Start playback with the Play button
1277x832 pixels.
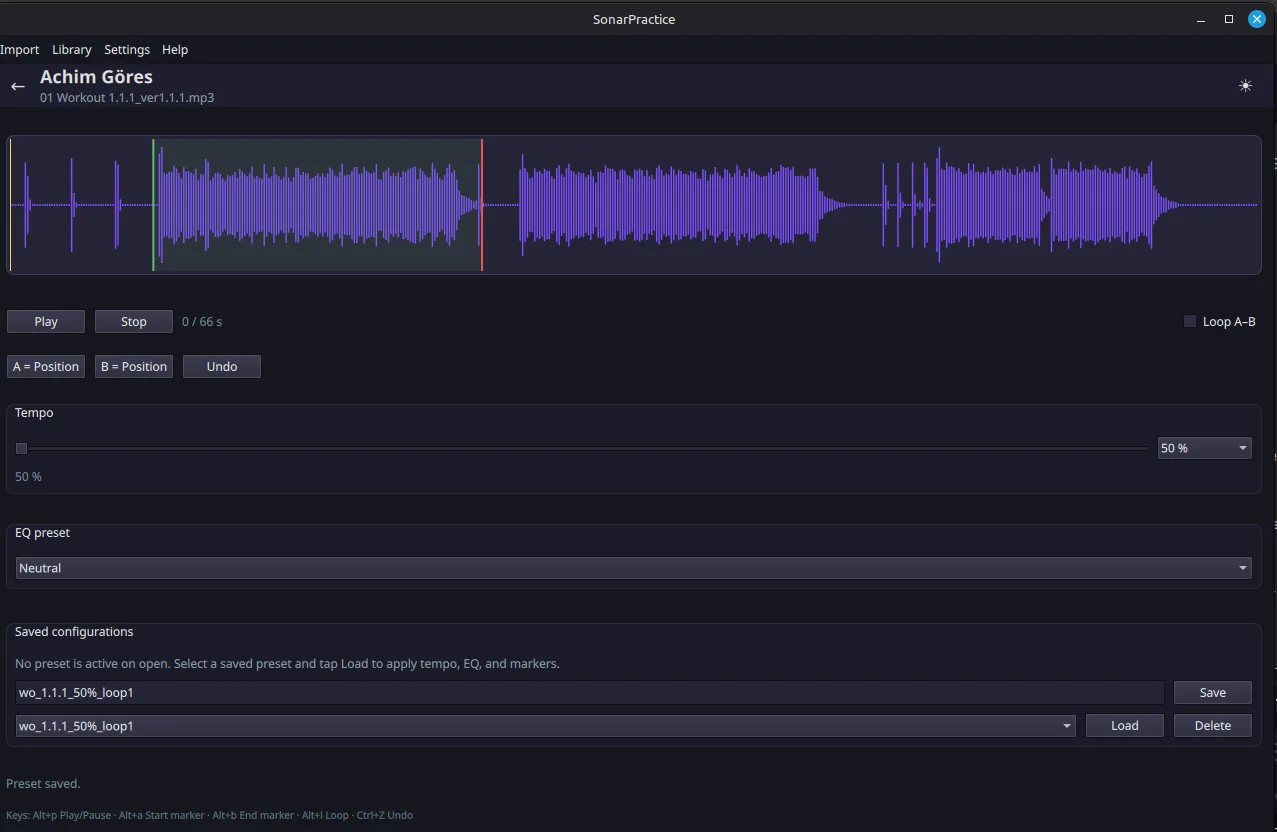tap(46, 322)
